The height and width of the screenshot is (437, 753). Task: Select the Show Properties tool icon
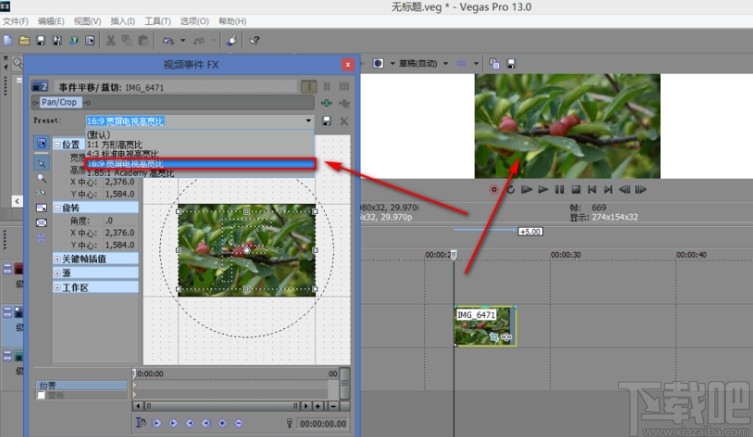pos(41,143)
